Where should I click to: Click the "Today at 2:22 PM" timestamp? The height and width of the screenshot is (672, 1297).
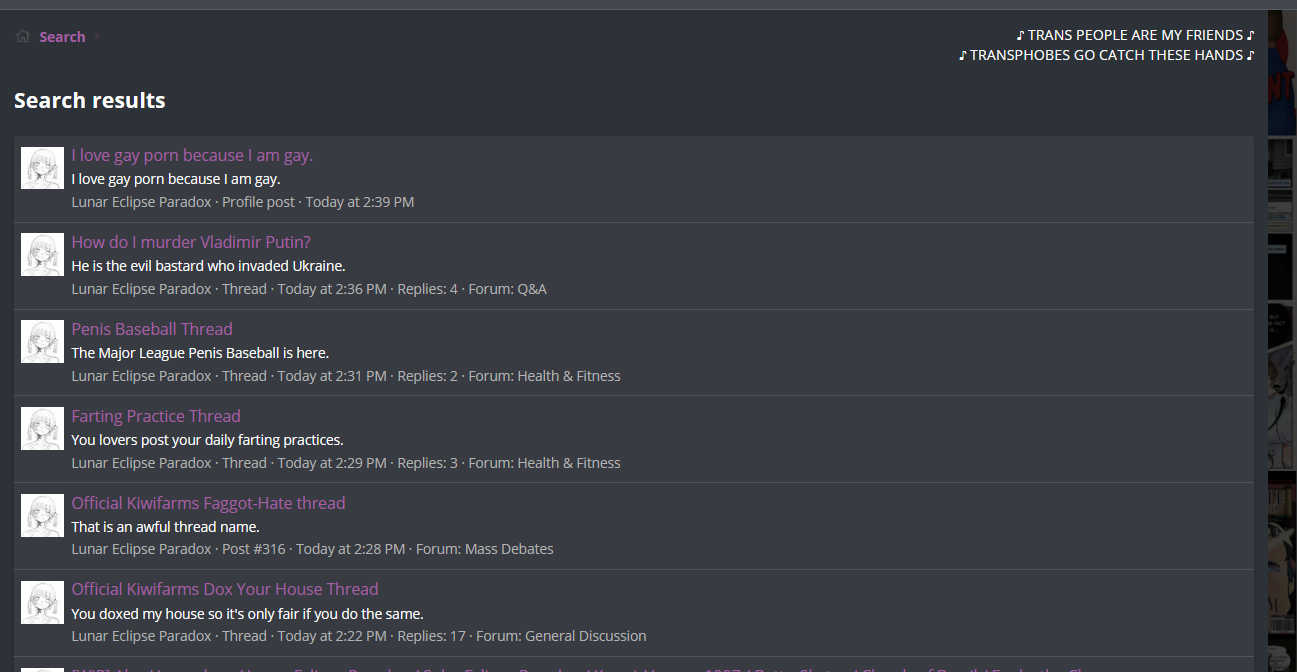332,636
